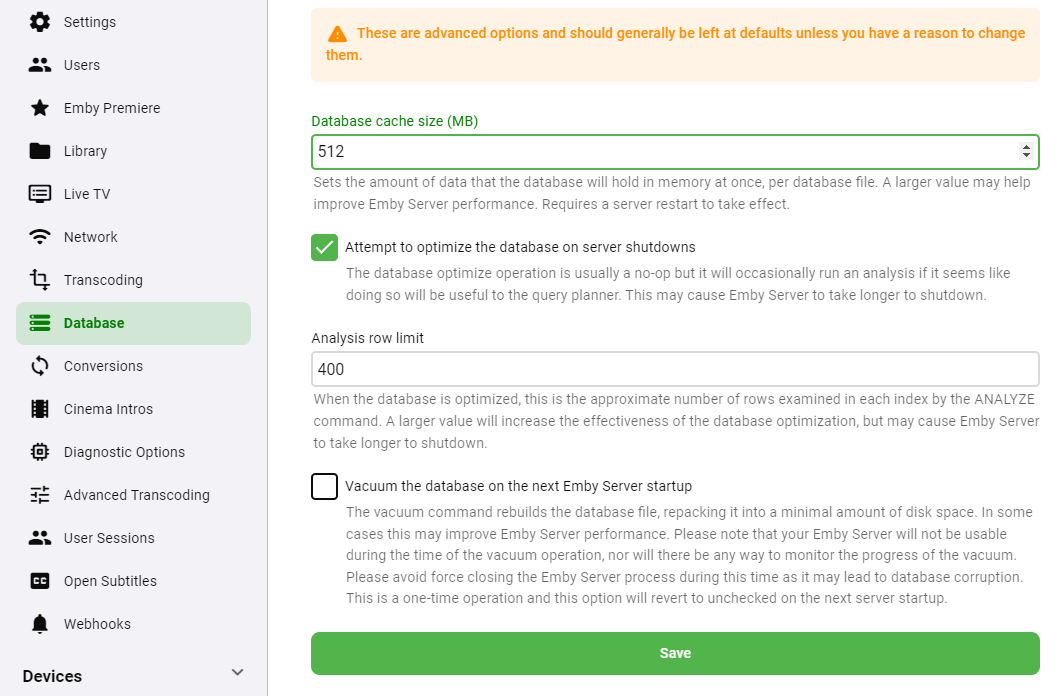The height and width of the screenshot is (696, 1056).
Task: Select the Network wifi icon
Action: click(40, 237)
